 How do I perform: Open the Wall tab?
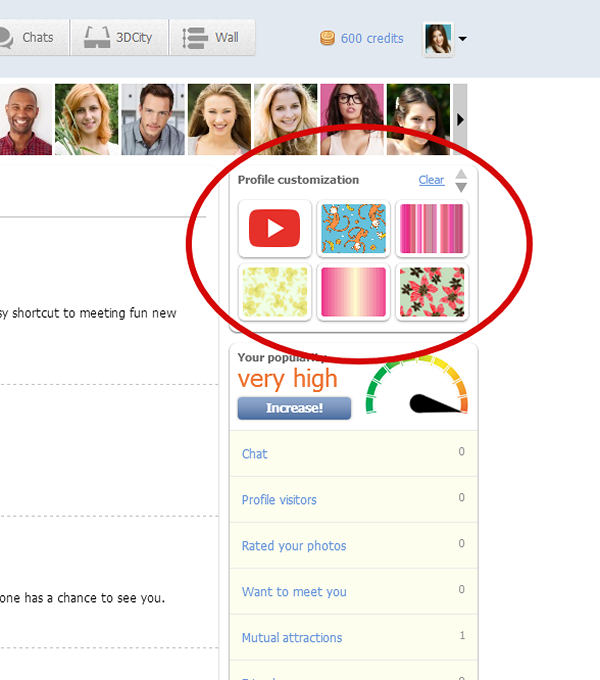pyautogui.click(x=213, y=38)
